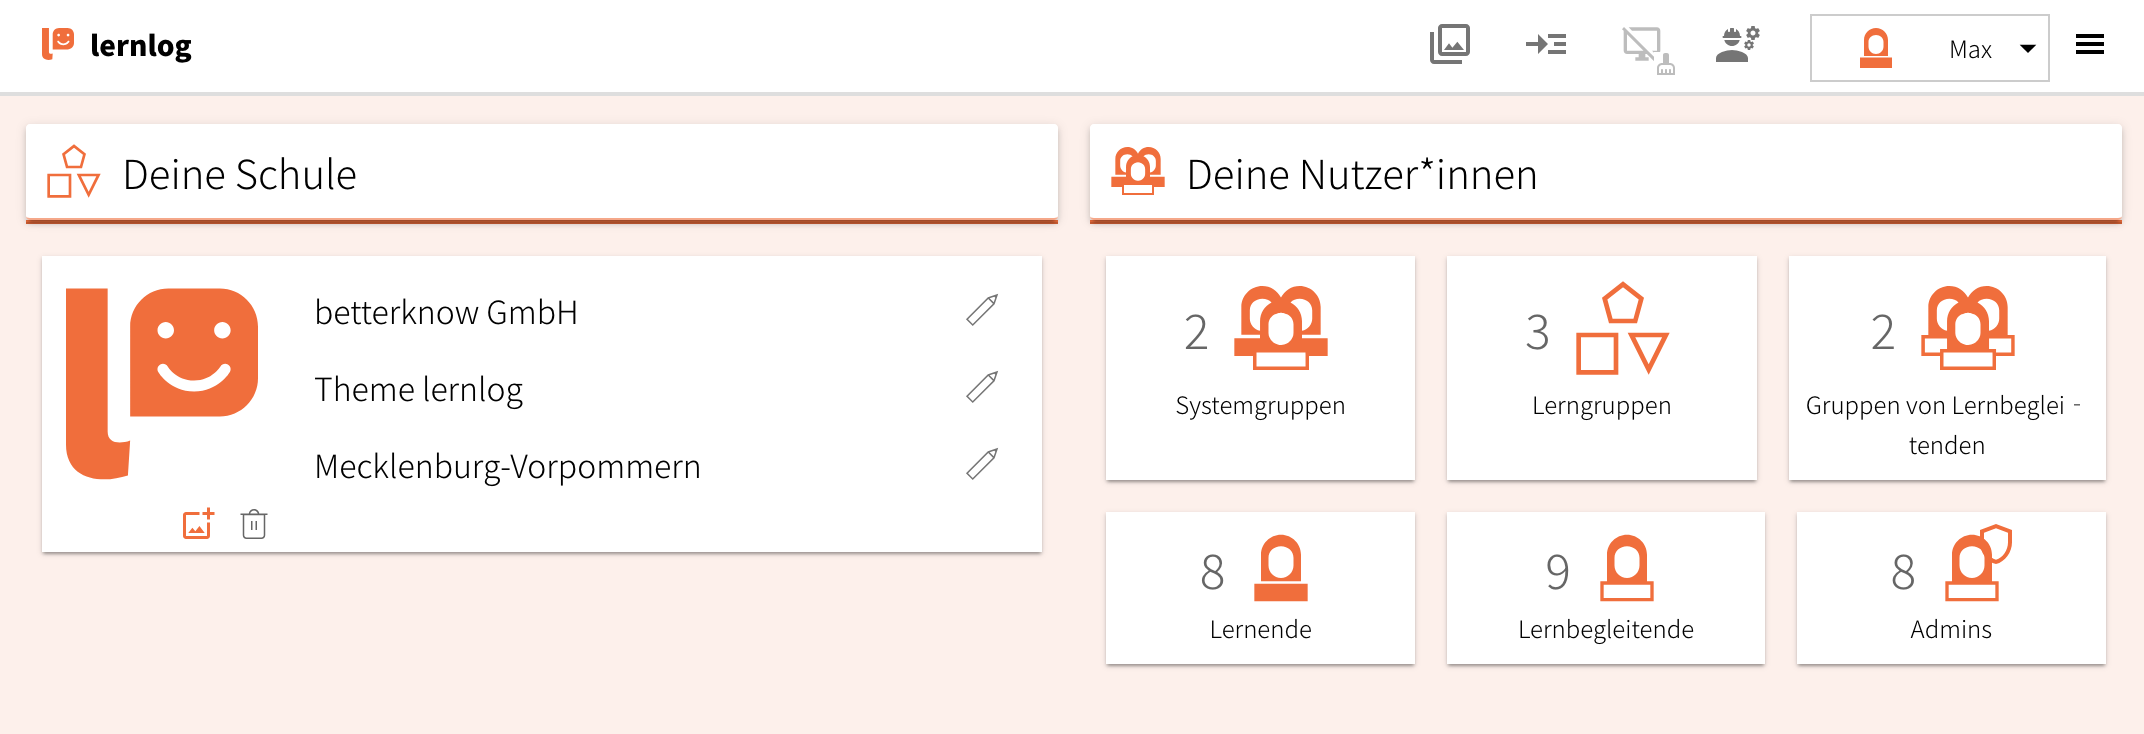Click the large school logo image

(x=162, y=382)
